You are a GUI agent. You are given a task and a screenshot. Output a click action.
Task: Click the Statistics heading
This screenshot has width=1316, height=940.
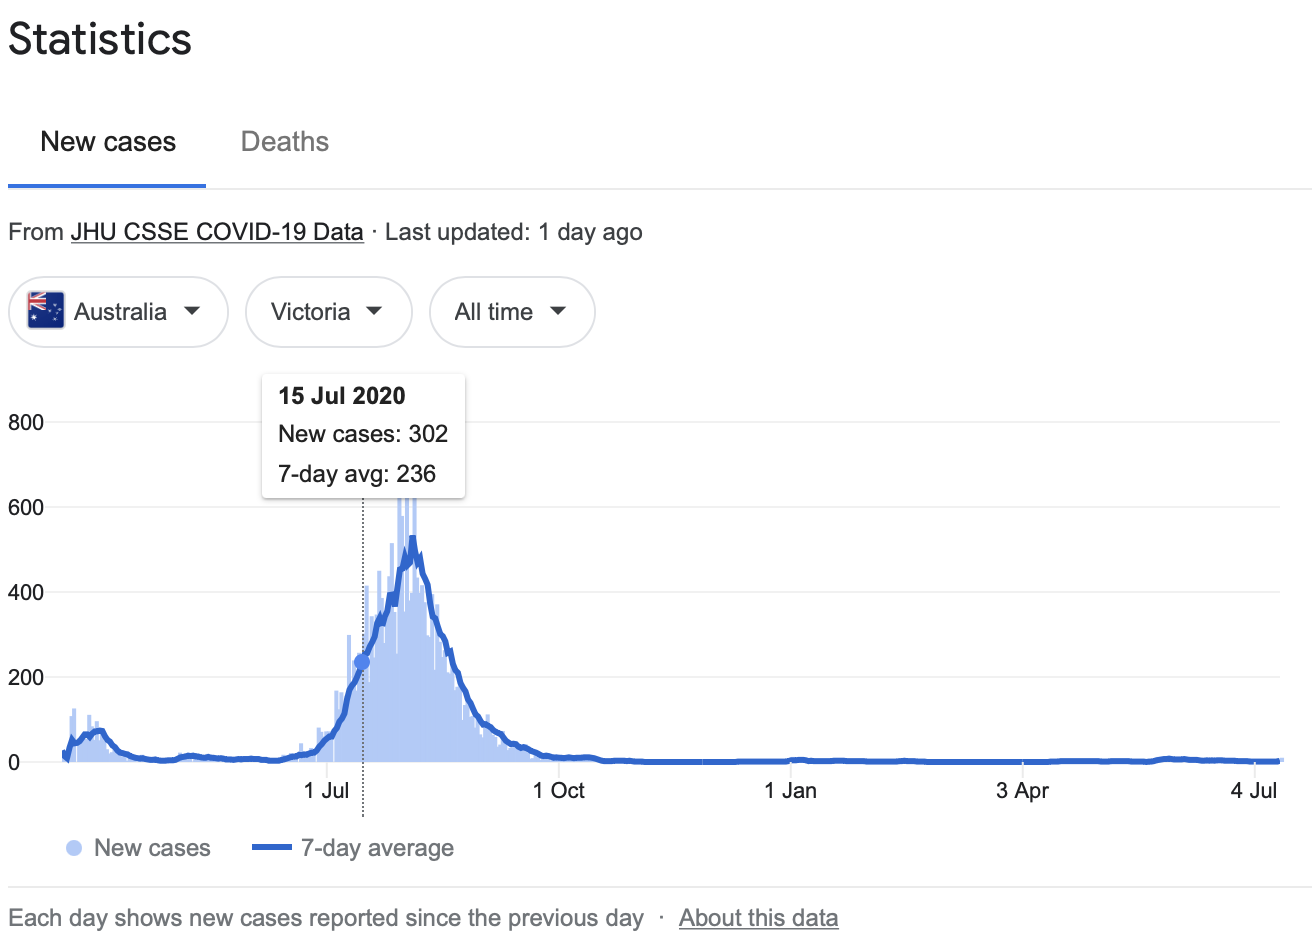[100, 40]
